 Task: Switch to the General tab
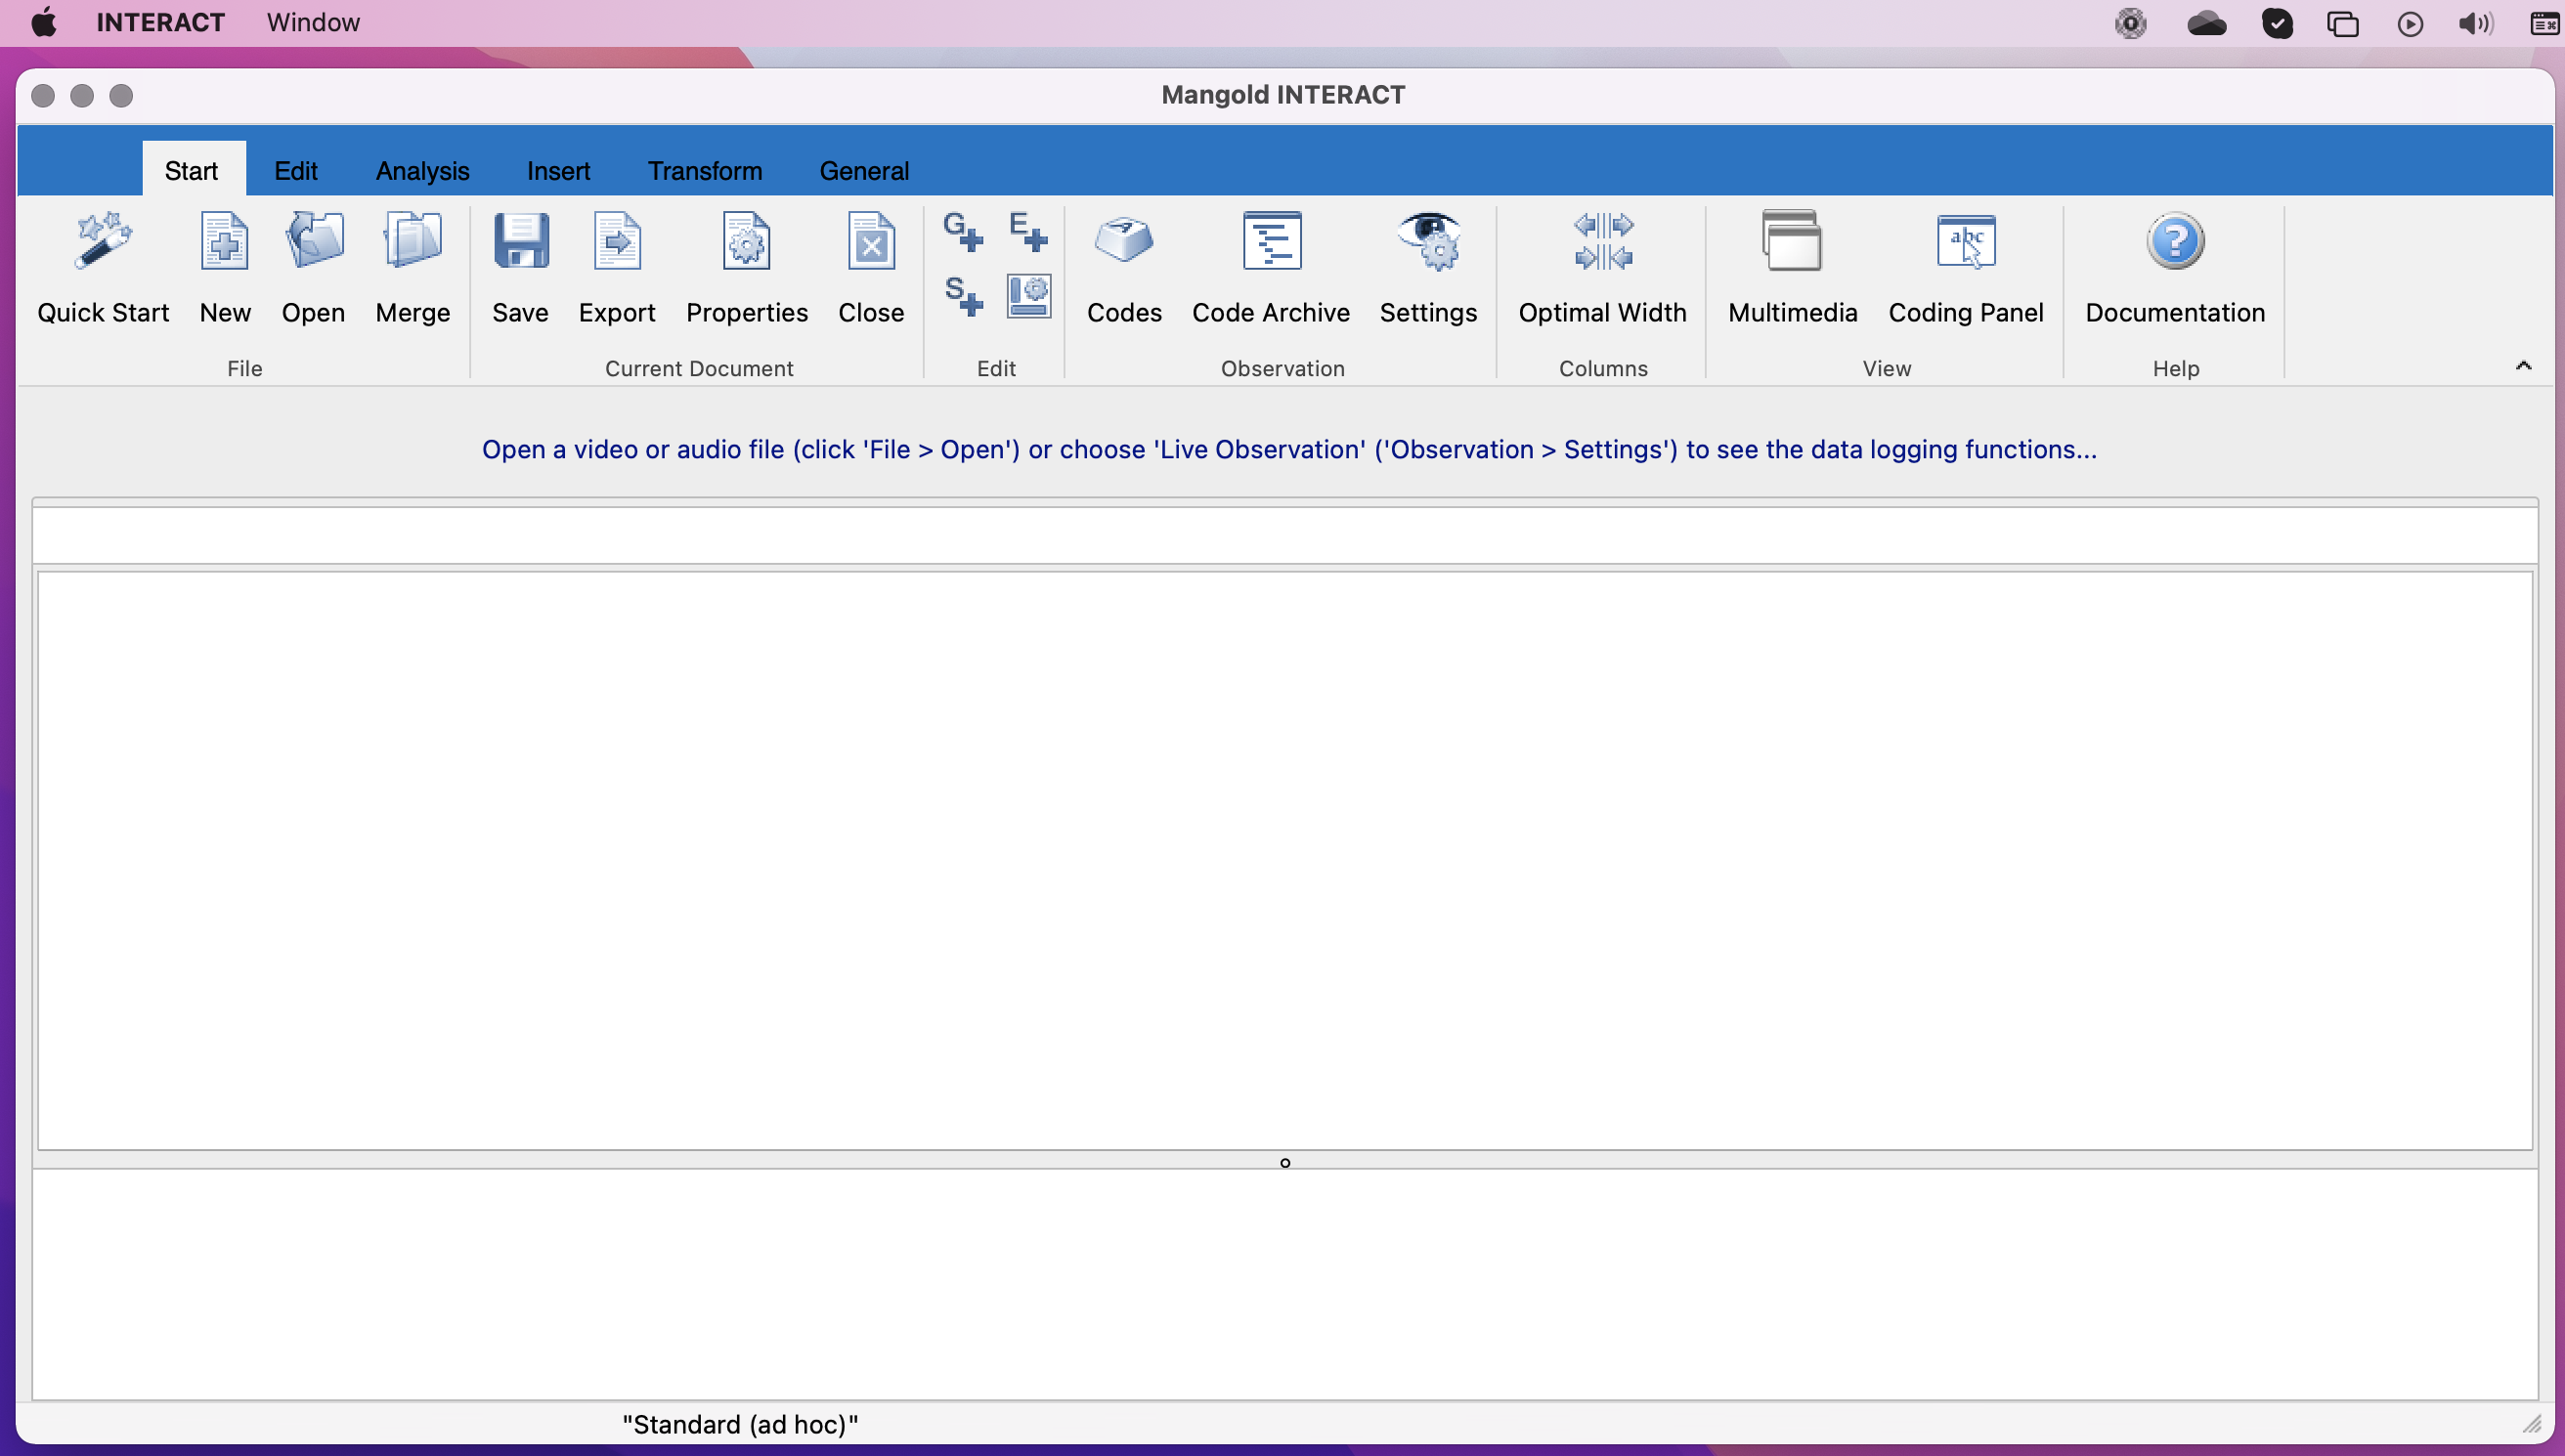864,171
